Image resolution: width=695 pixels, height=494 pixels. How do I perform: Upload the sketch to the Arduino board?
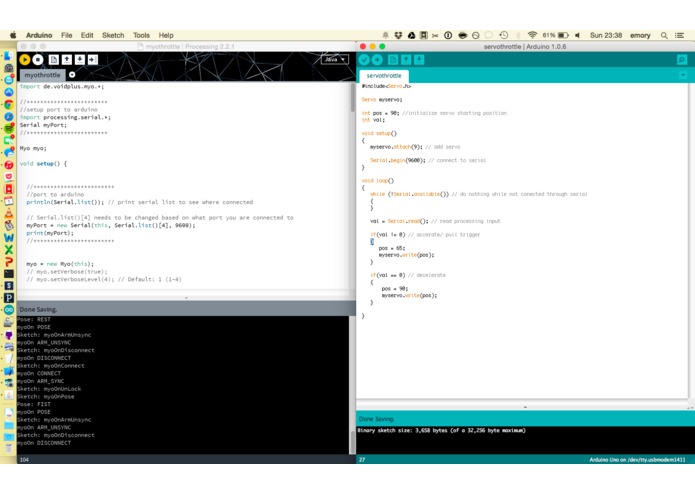tap(377, 60)
